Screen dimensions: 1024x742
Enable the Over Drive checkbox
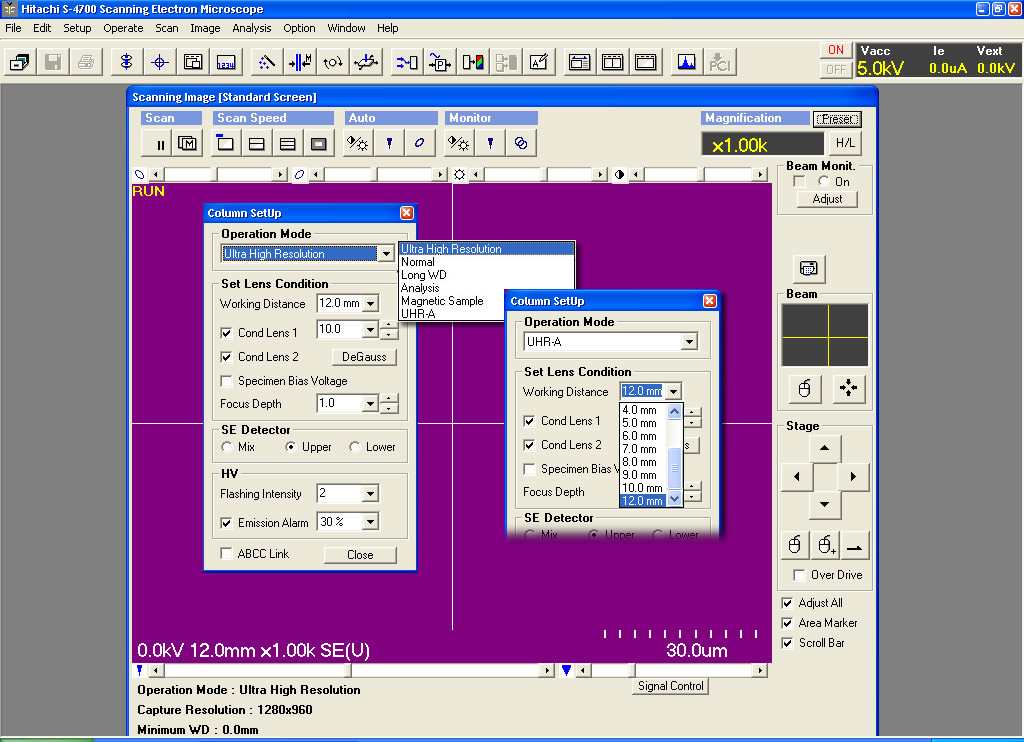(x=799, y=575)
